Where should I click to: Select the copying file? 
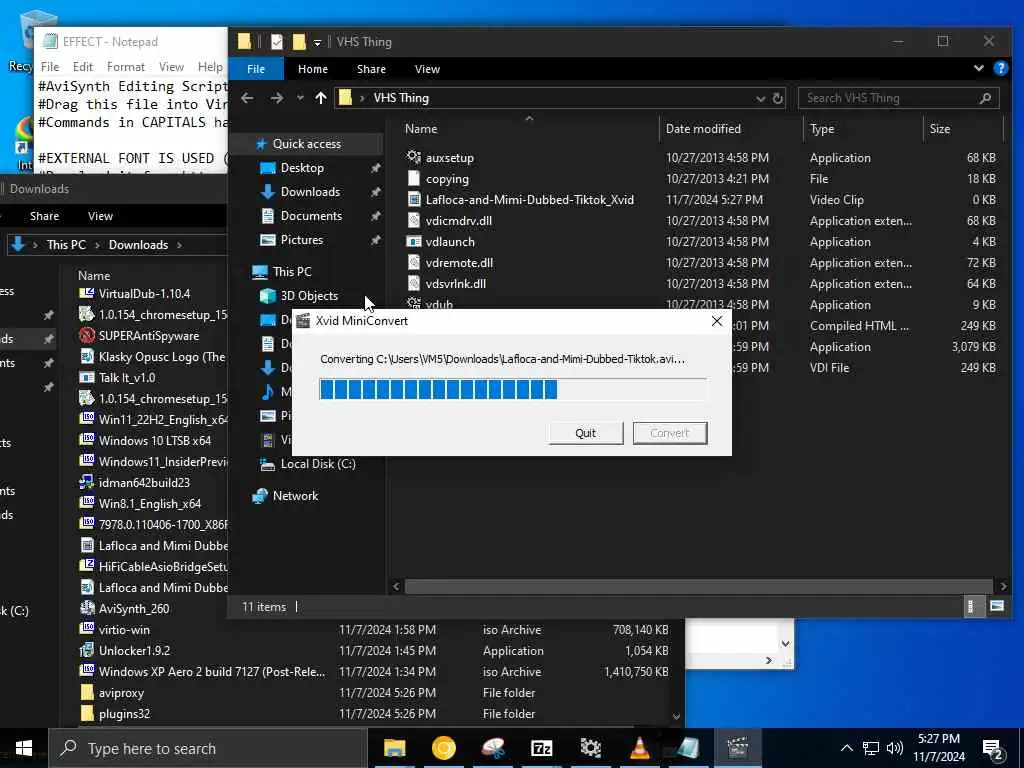coord(447,178)
